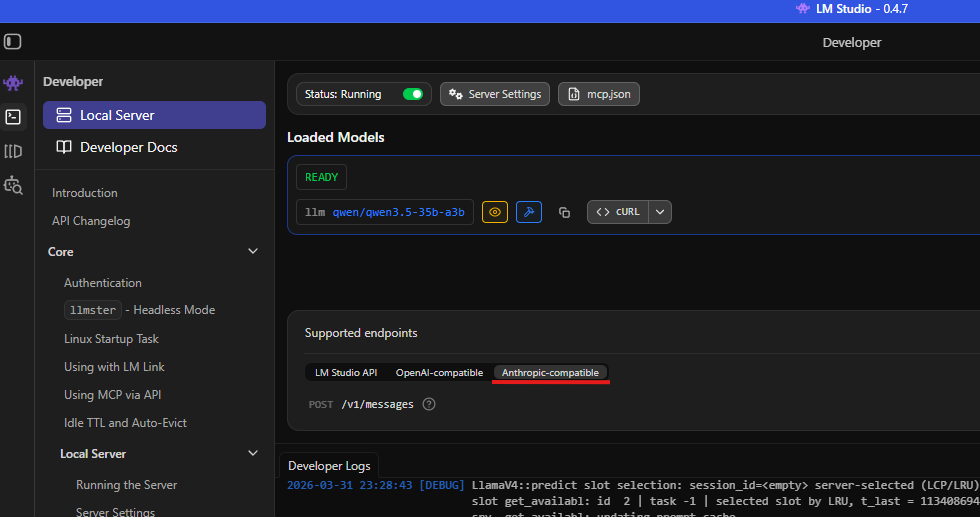Open My Models library icon in sidebar

[13, 151]
